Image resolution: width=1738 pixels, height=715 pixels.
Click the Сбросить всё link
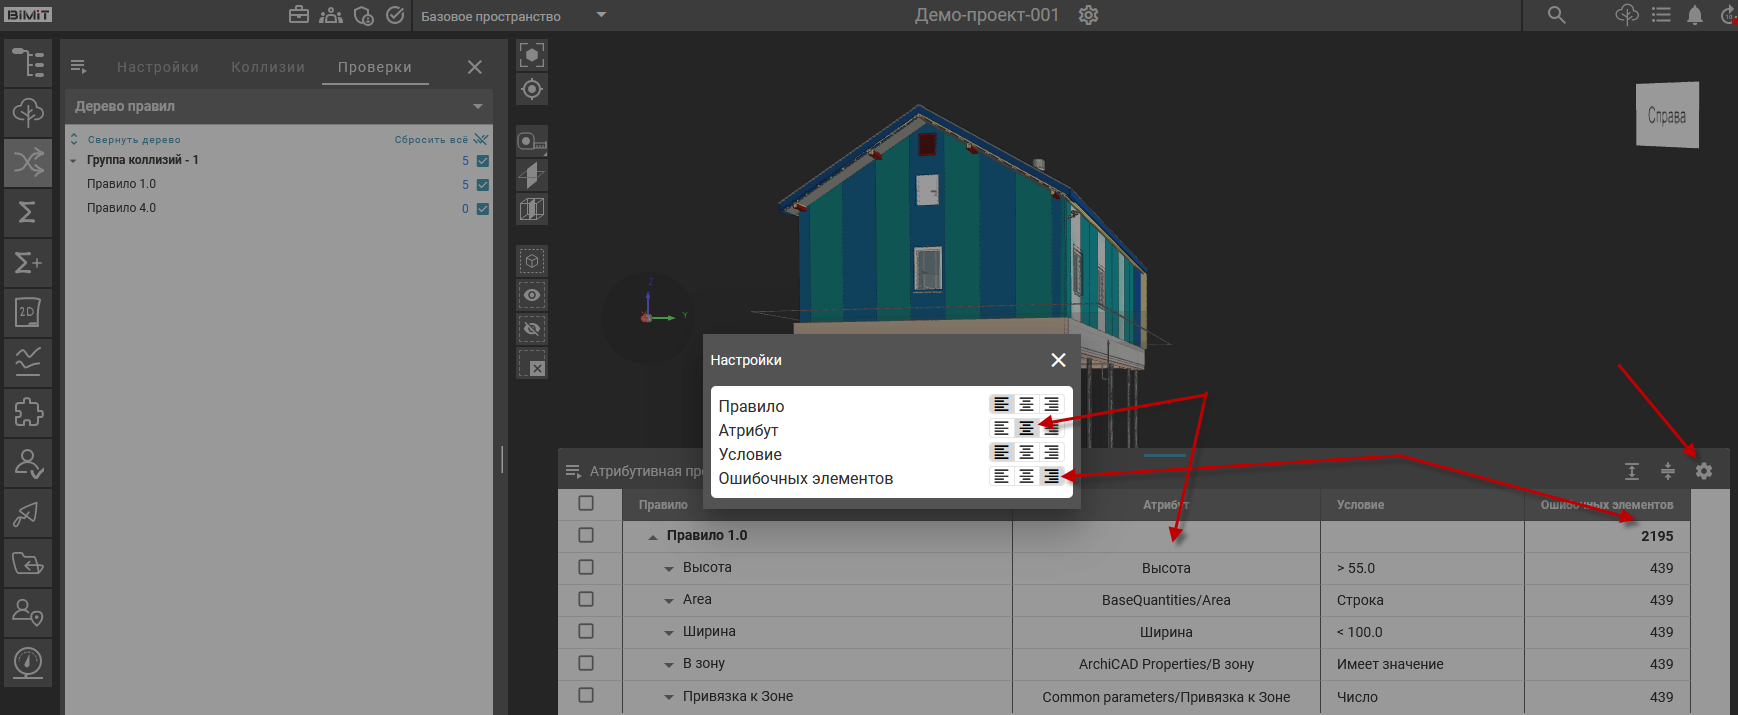[431, 140]
